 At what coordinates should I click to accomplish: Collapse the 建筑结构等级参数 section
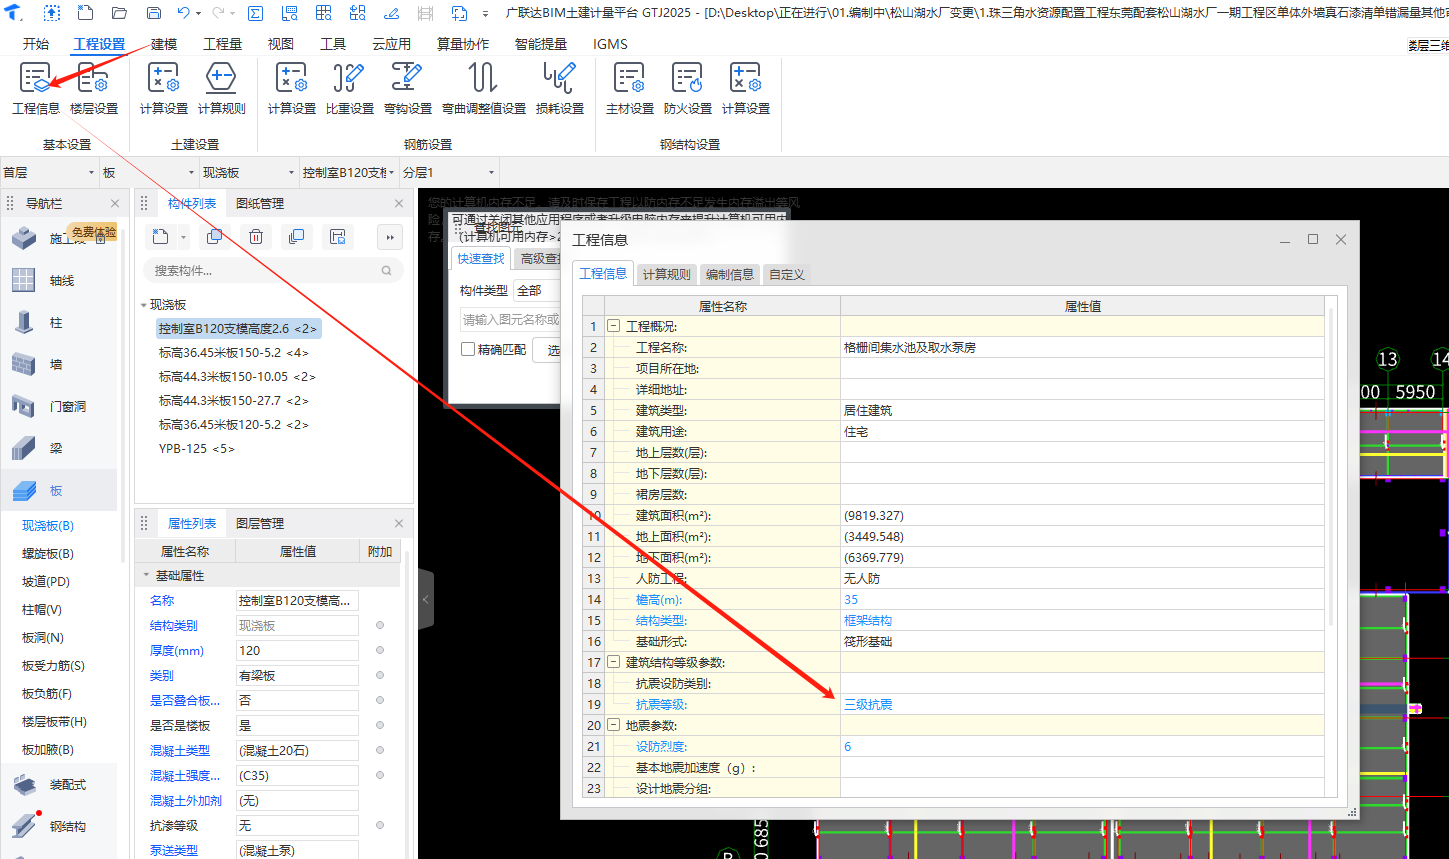coord(613,662)
